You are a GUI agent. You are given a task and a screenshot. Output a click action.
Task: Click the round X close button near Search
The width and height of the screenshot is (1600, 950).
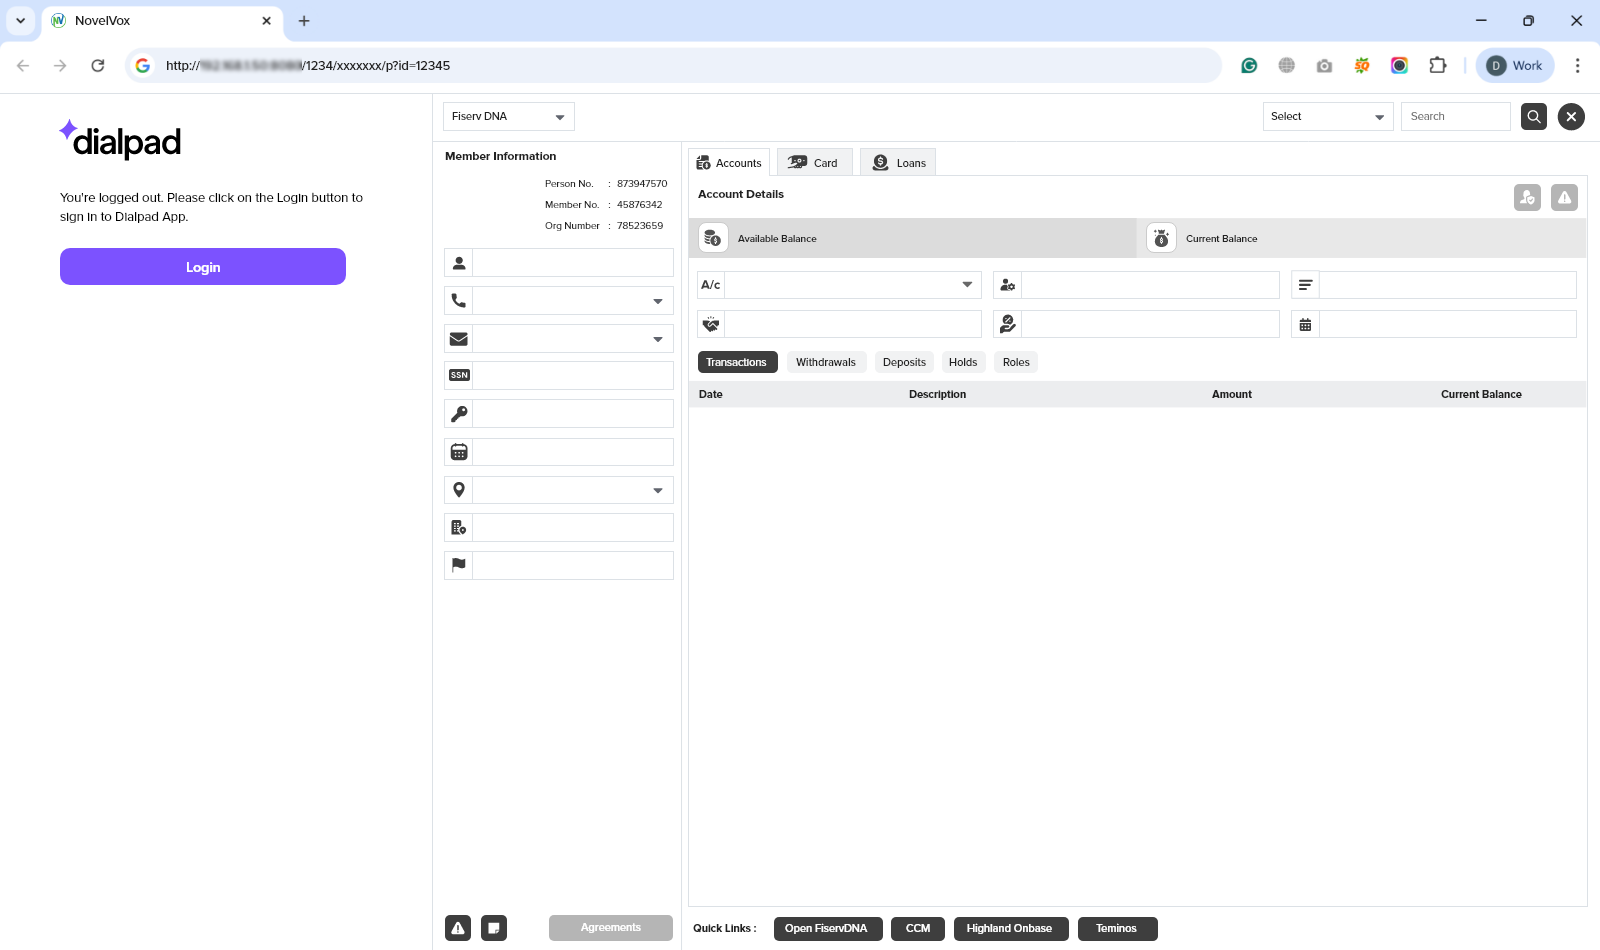[x=1571, y=117]
